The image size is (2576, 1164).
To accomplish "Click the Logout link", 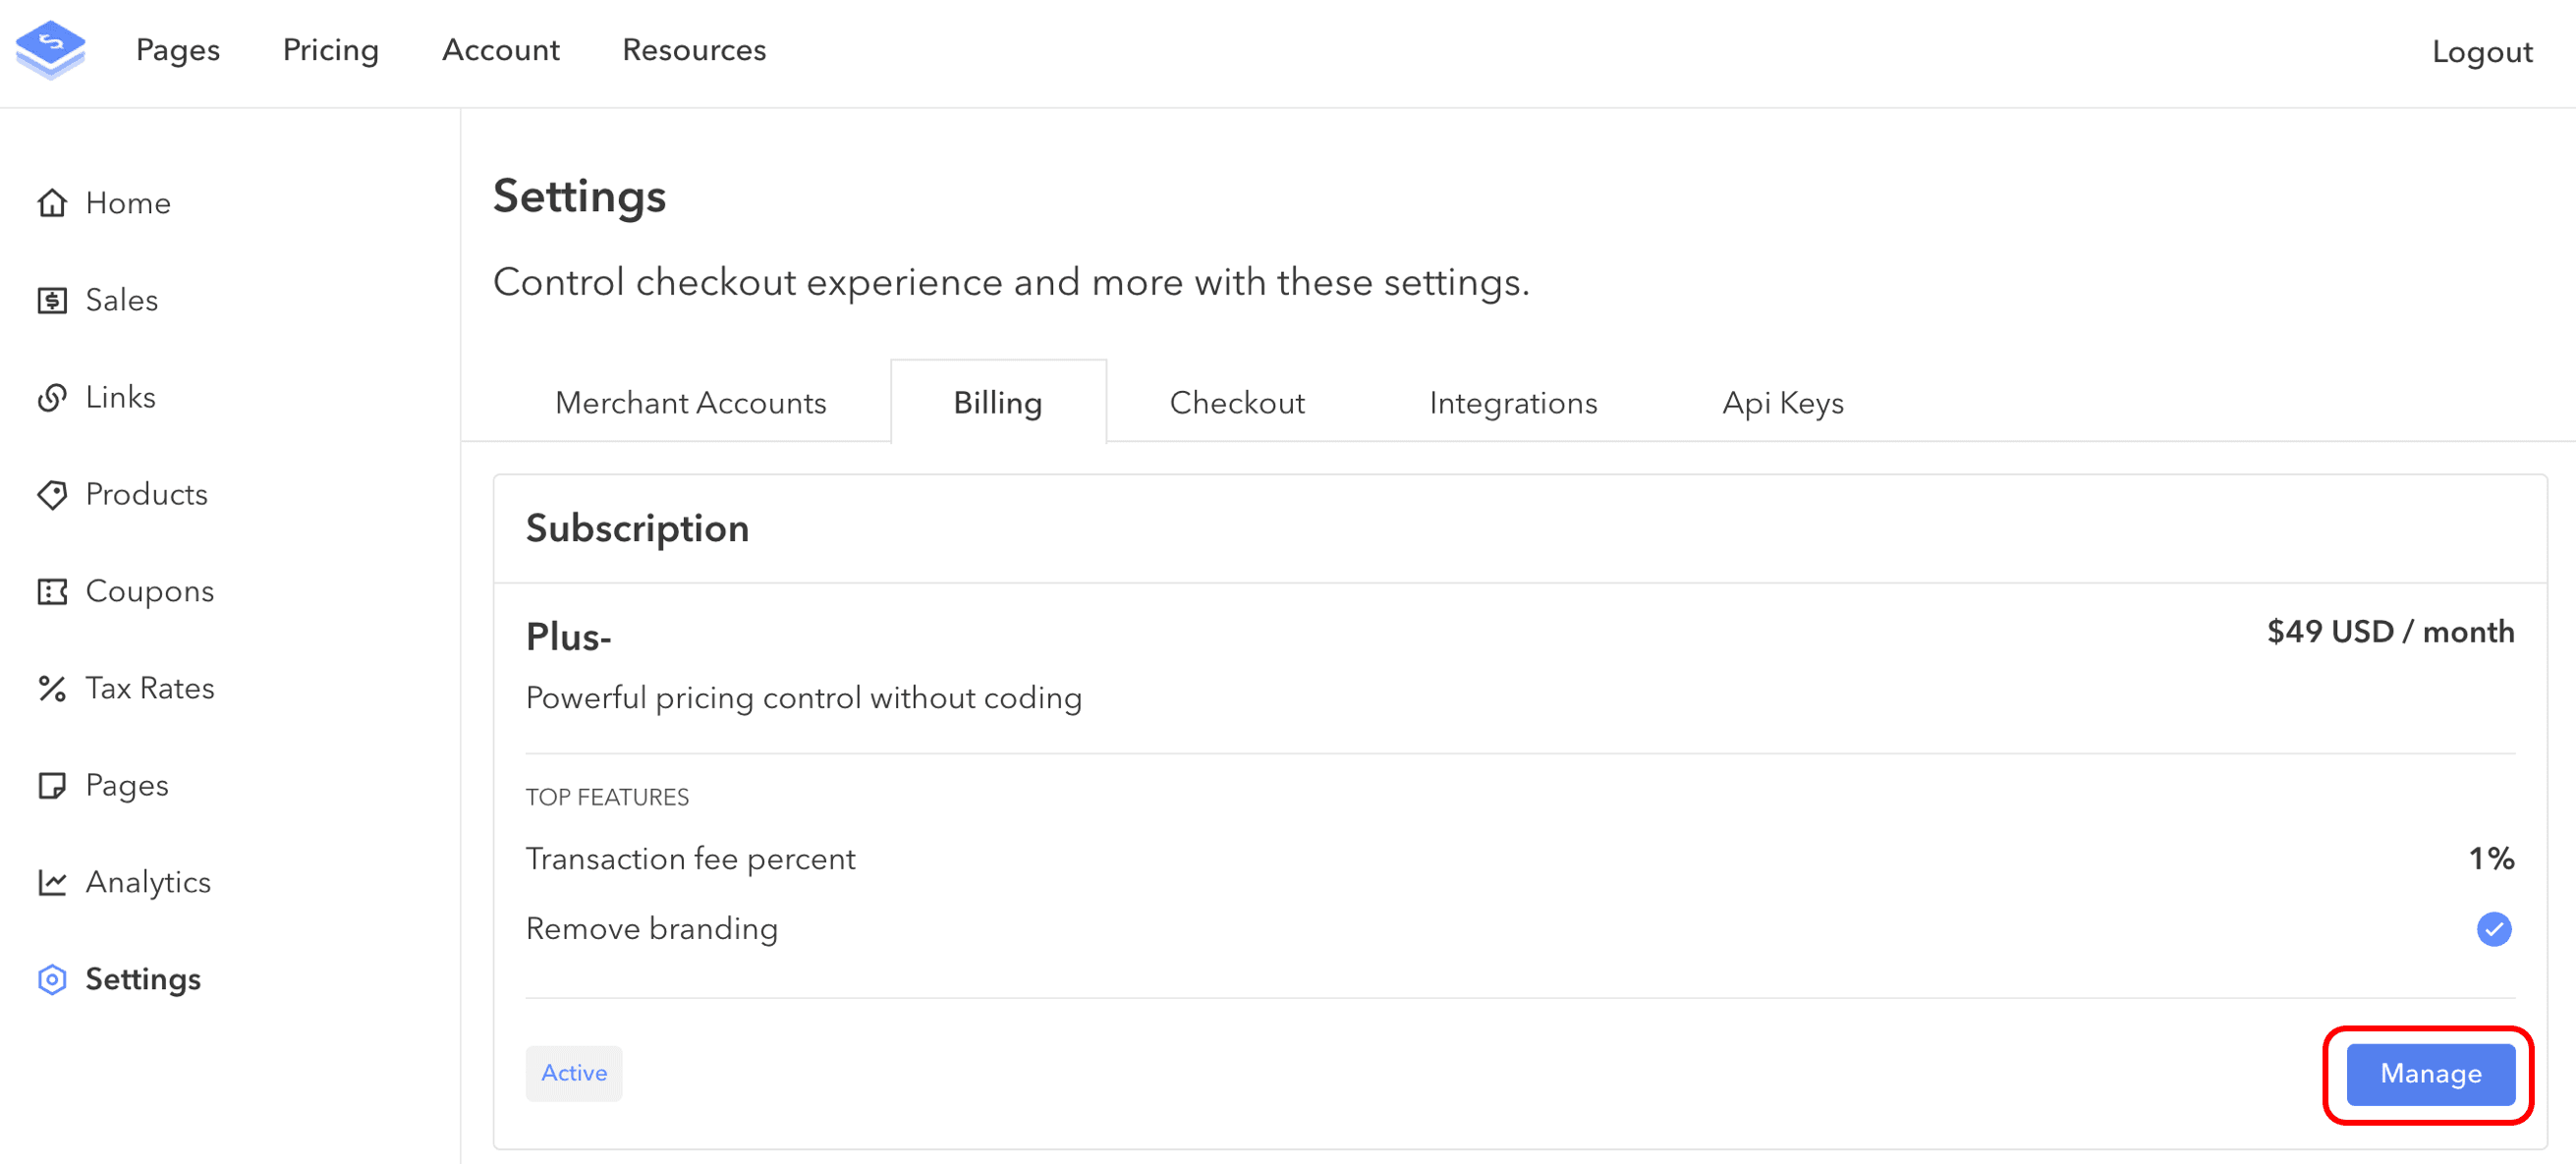I will pos(2483,51).
